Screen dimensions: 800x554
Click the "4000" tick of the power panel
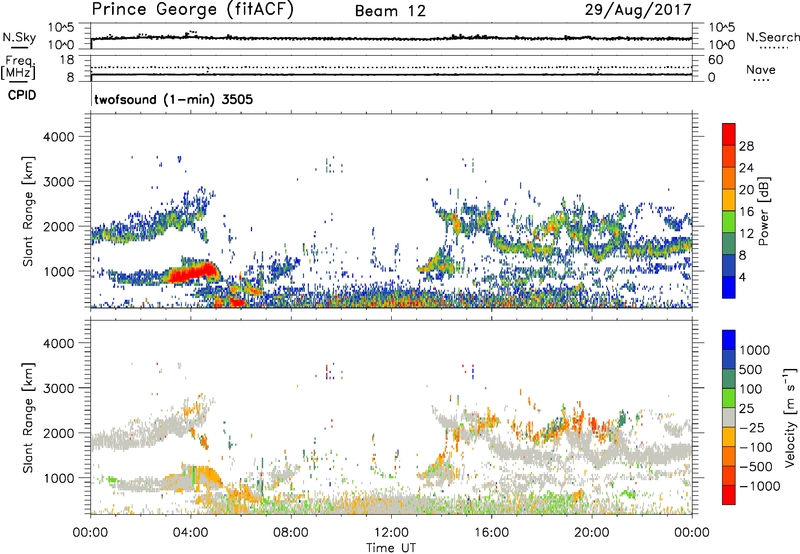58,137
